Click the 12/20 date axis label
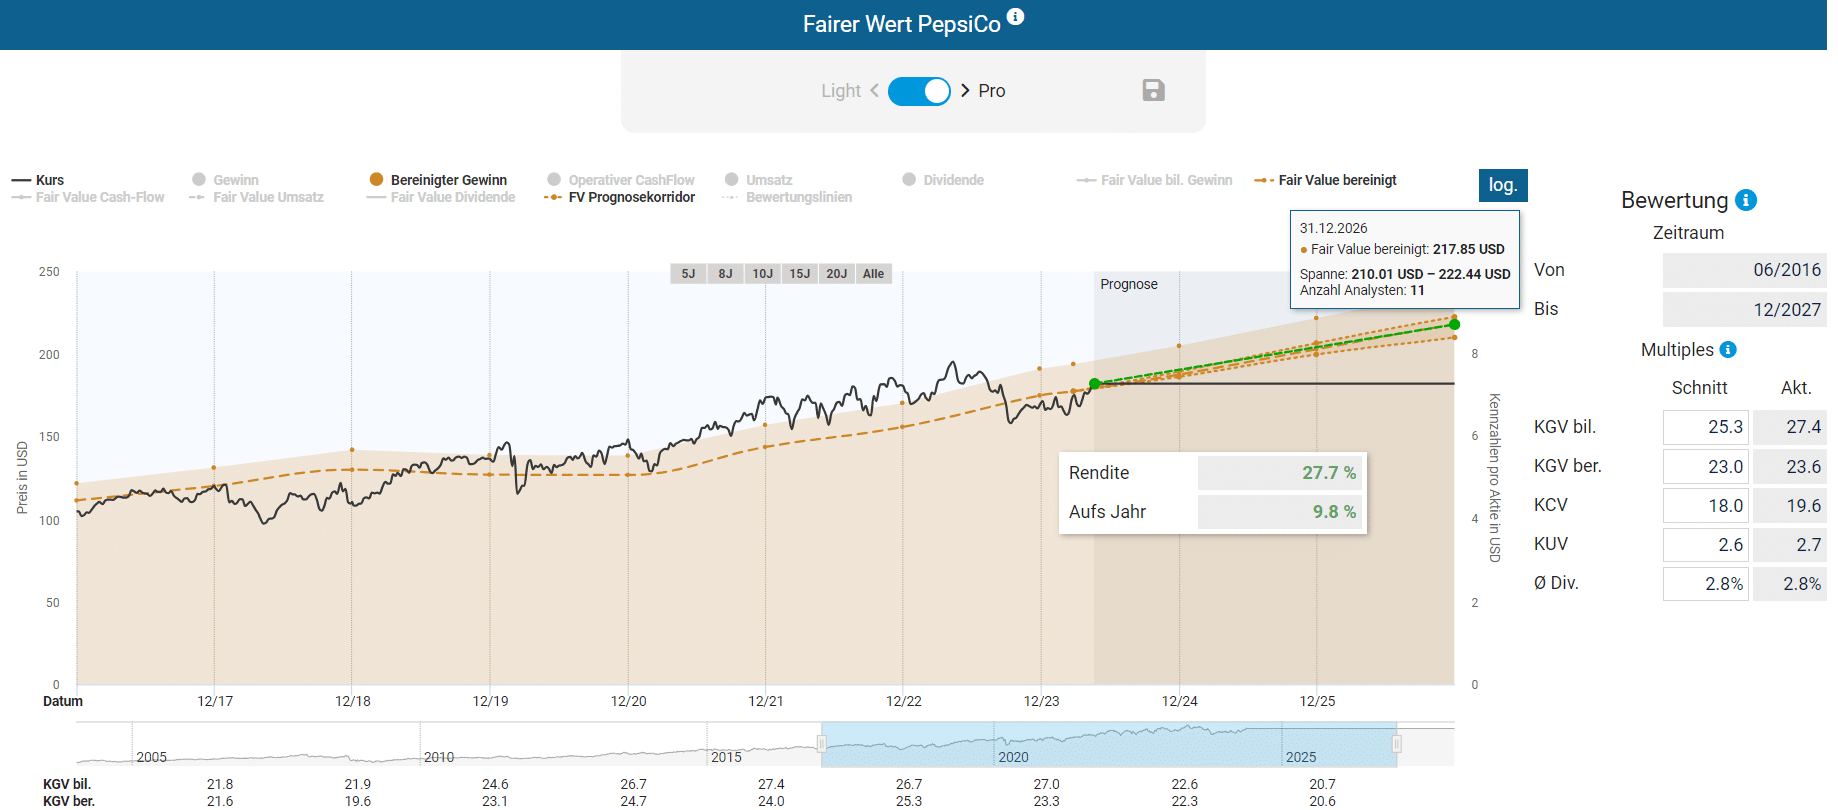The width and height of the screenshot is (1838, 810). click(629, 701)
